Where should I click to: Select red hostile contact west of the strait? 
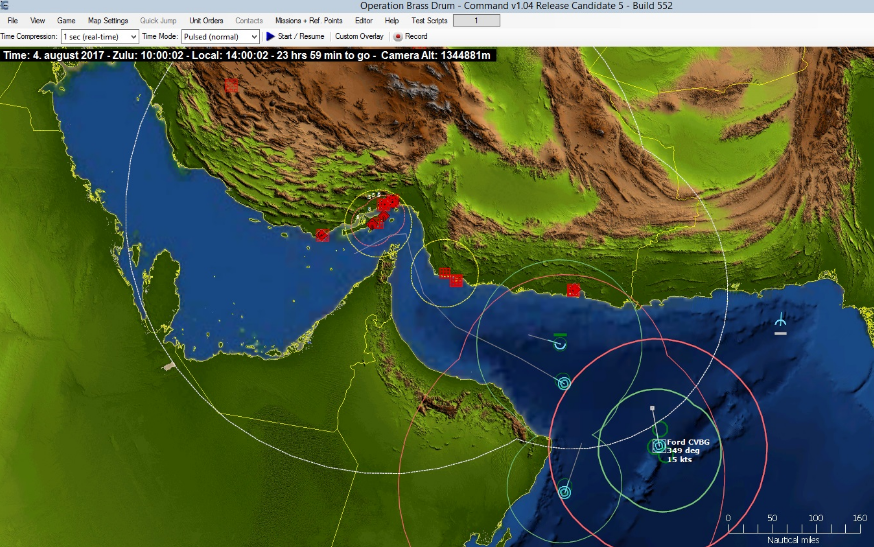[x=322, y=235]
